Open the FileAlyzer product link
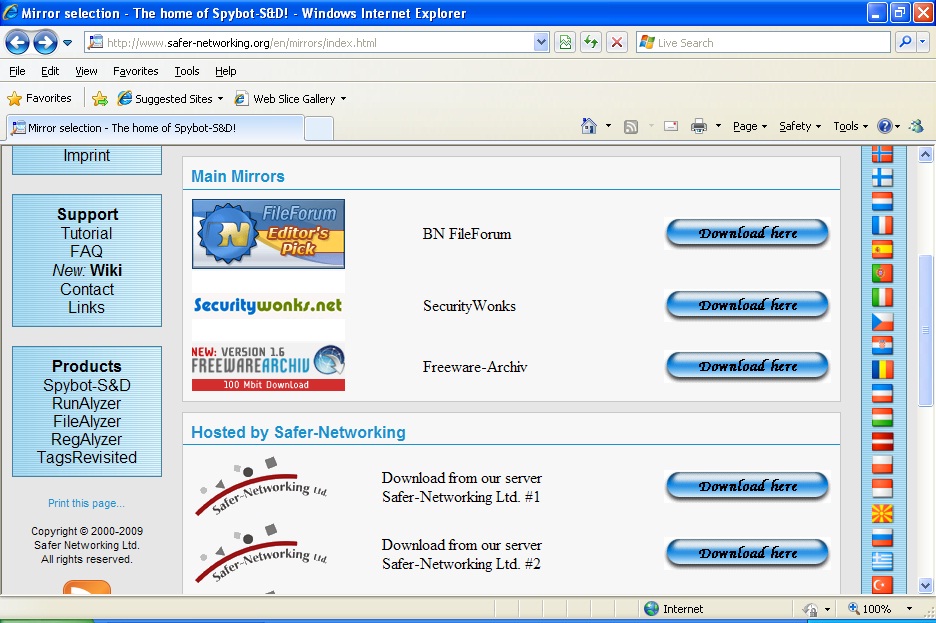Viewport: 936px width, 623px height. coord(87,422)
